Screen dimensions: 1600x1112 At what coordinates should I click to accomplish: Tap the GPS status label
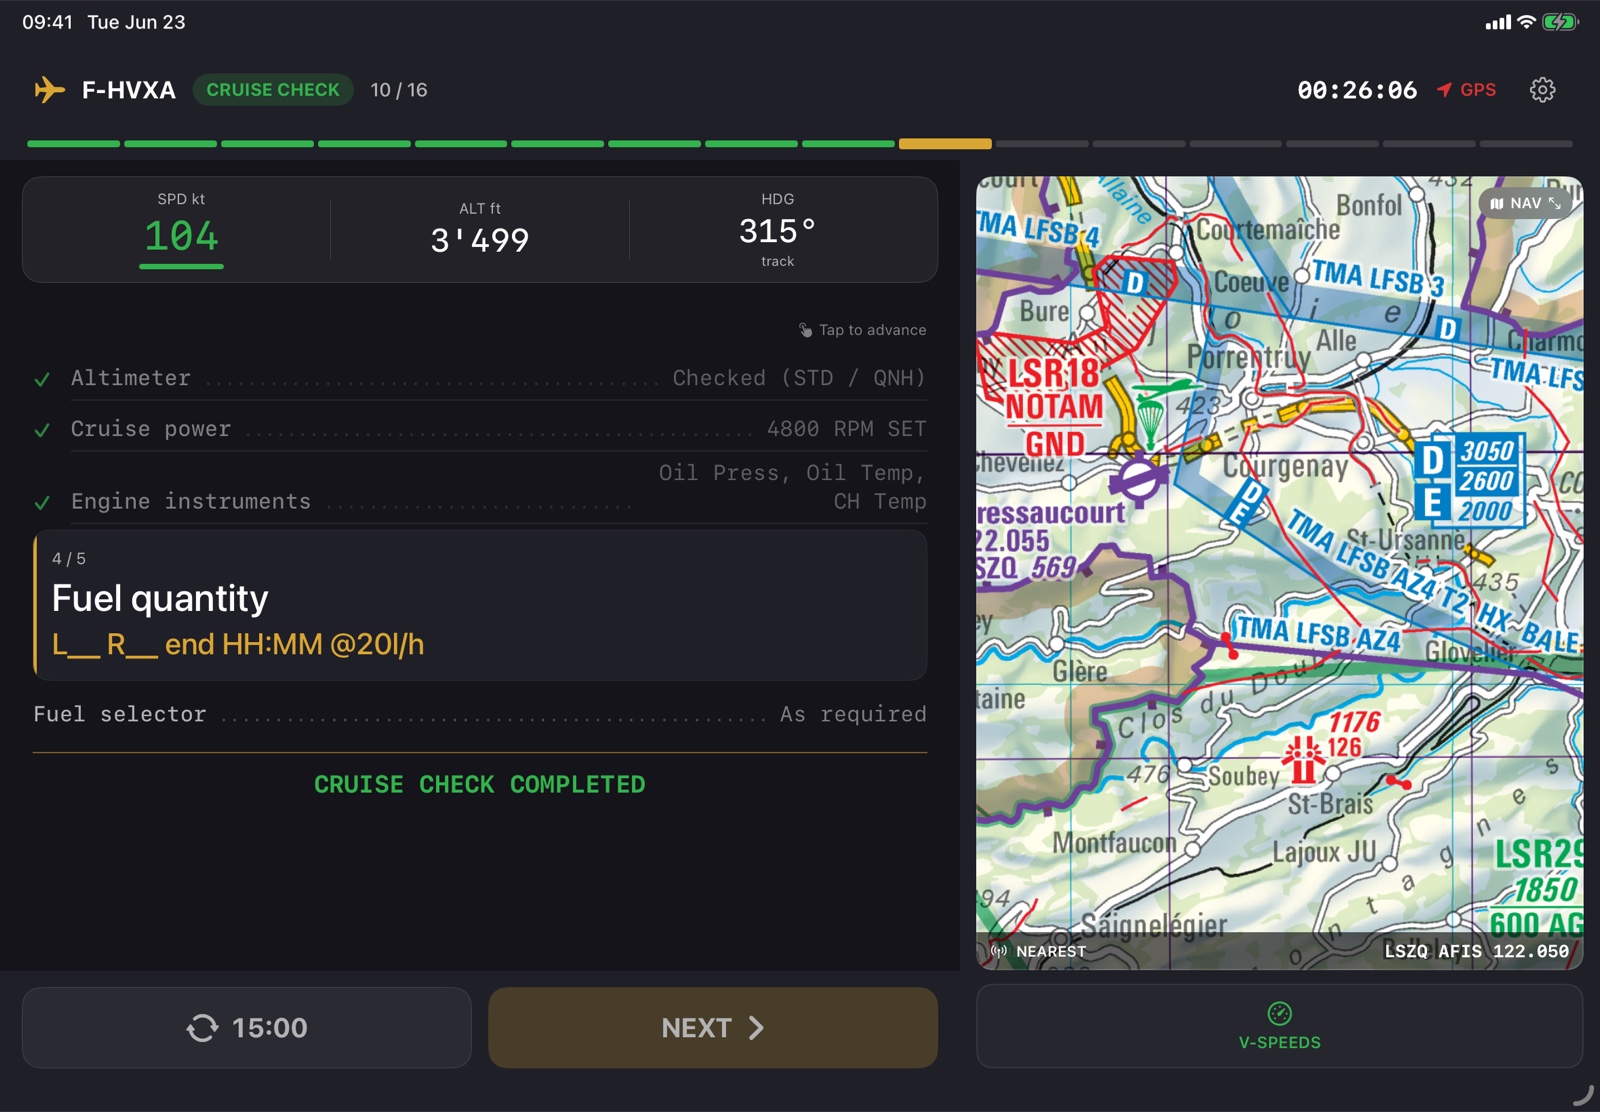(1478, 90)
